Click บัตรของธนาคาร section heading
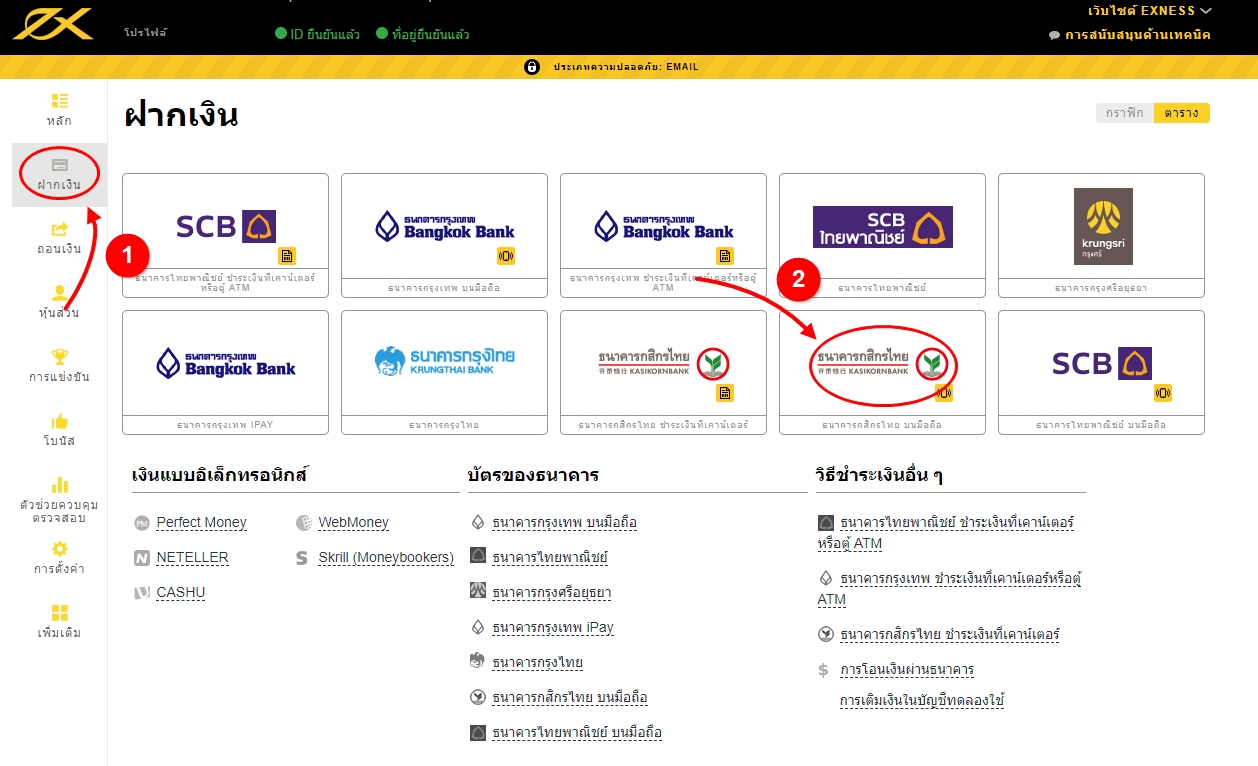1258x766 pixels. tap(533, 475)
